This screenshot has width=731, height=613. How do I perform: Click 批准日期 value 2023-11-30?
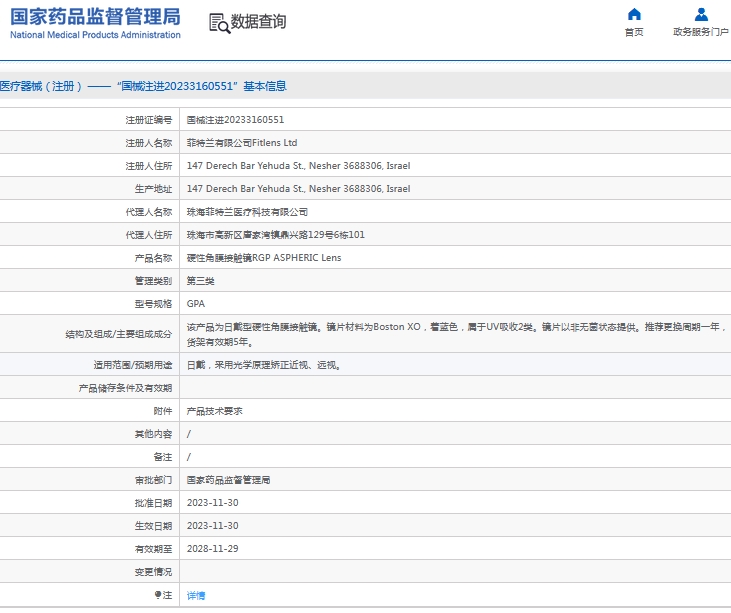213,503
